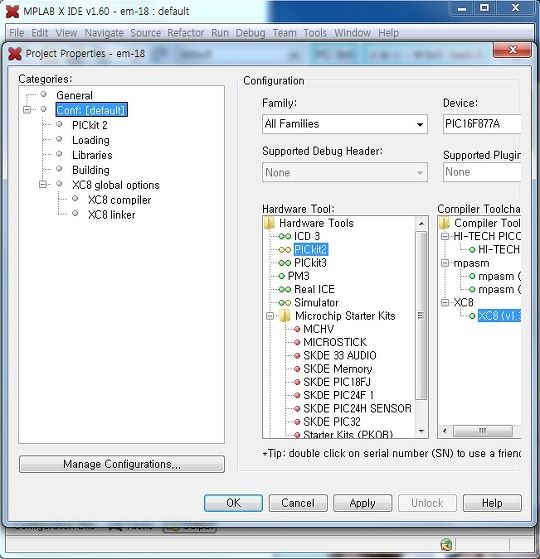Click the PM3 programmer icon
Screen dimensions: 540x559
pos(281,276)
